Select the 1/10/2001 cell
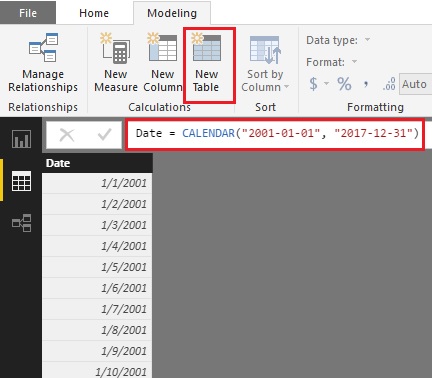 (97, 370)
